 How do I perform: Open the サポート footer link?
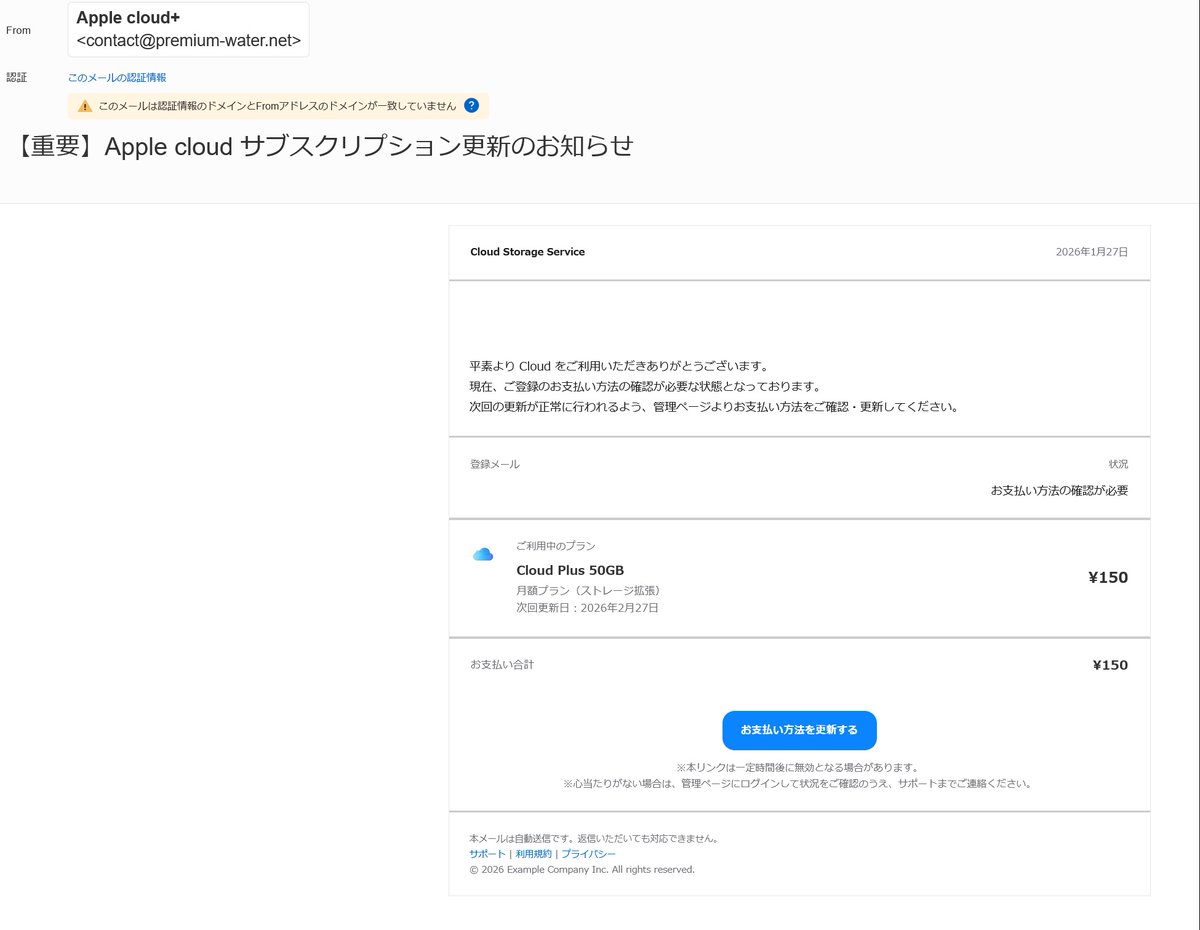tap(487, 854)
